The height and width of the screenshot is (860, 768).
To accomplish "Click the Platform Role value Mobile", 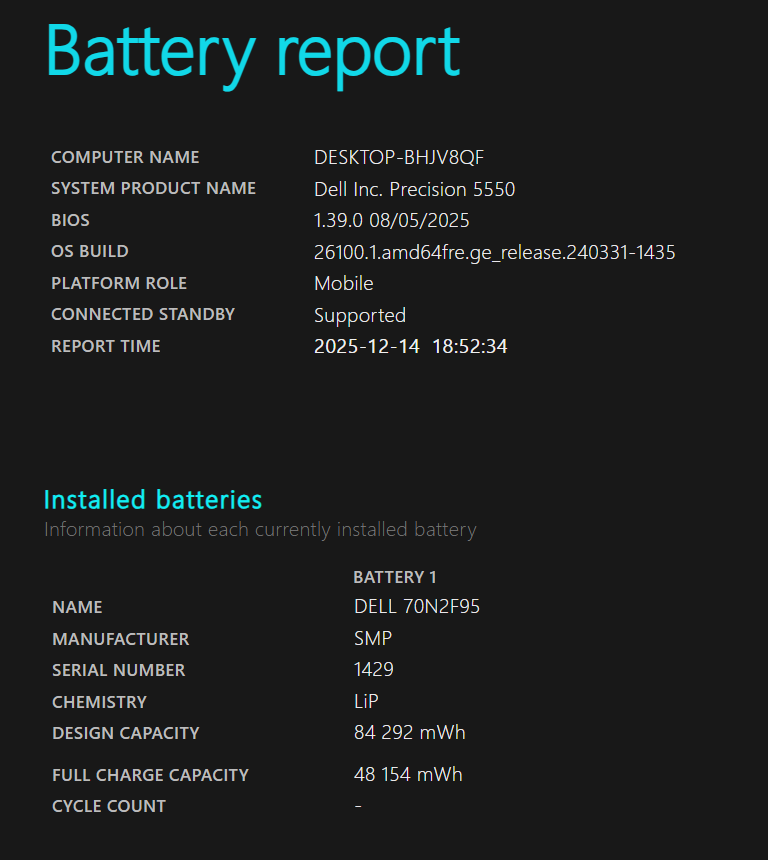I will [x=343, y=283].
